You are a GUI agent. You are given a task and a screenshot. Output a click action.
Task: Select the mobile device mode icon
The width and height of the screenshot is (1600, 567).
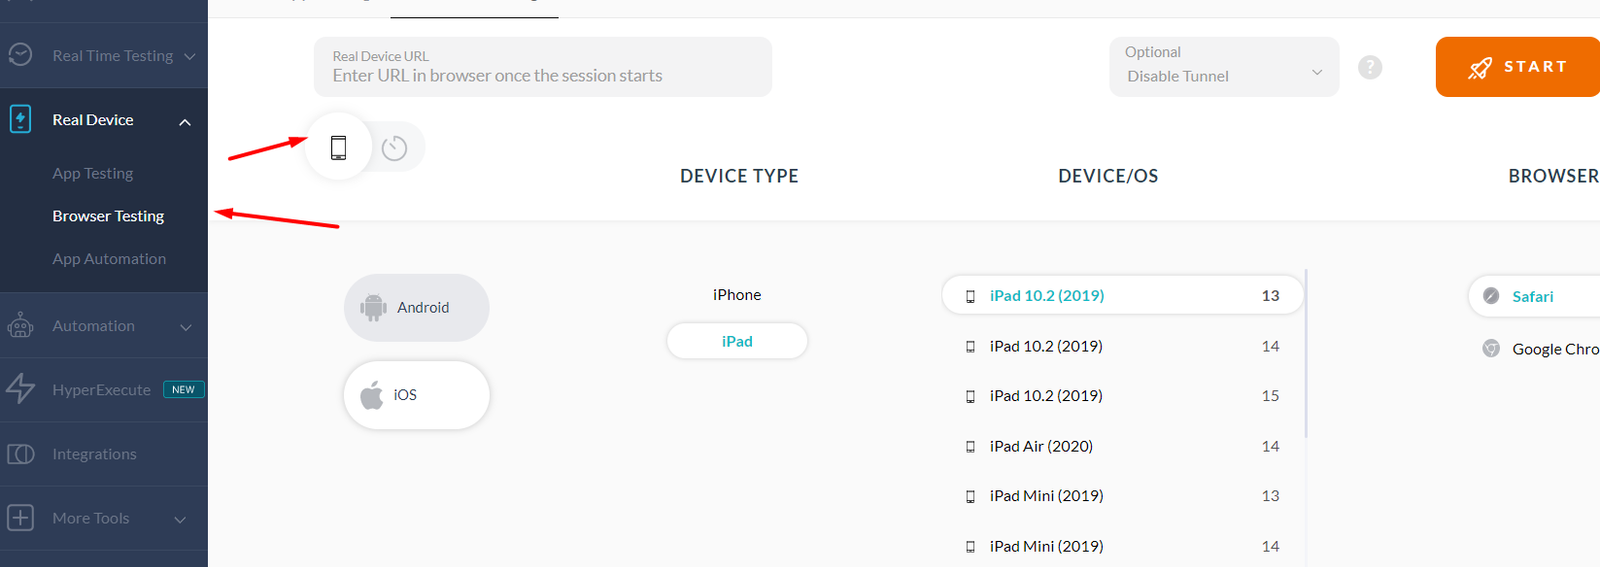(x=339, y=148)
